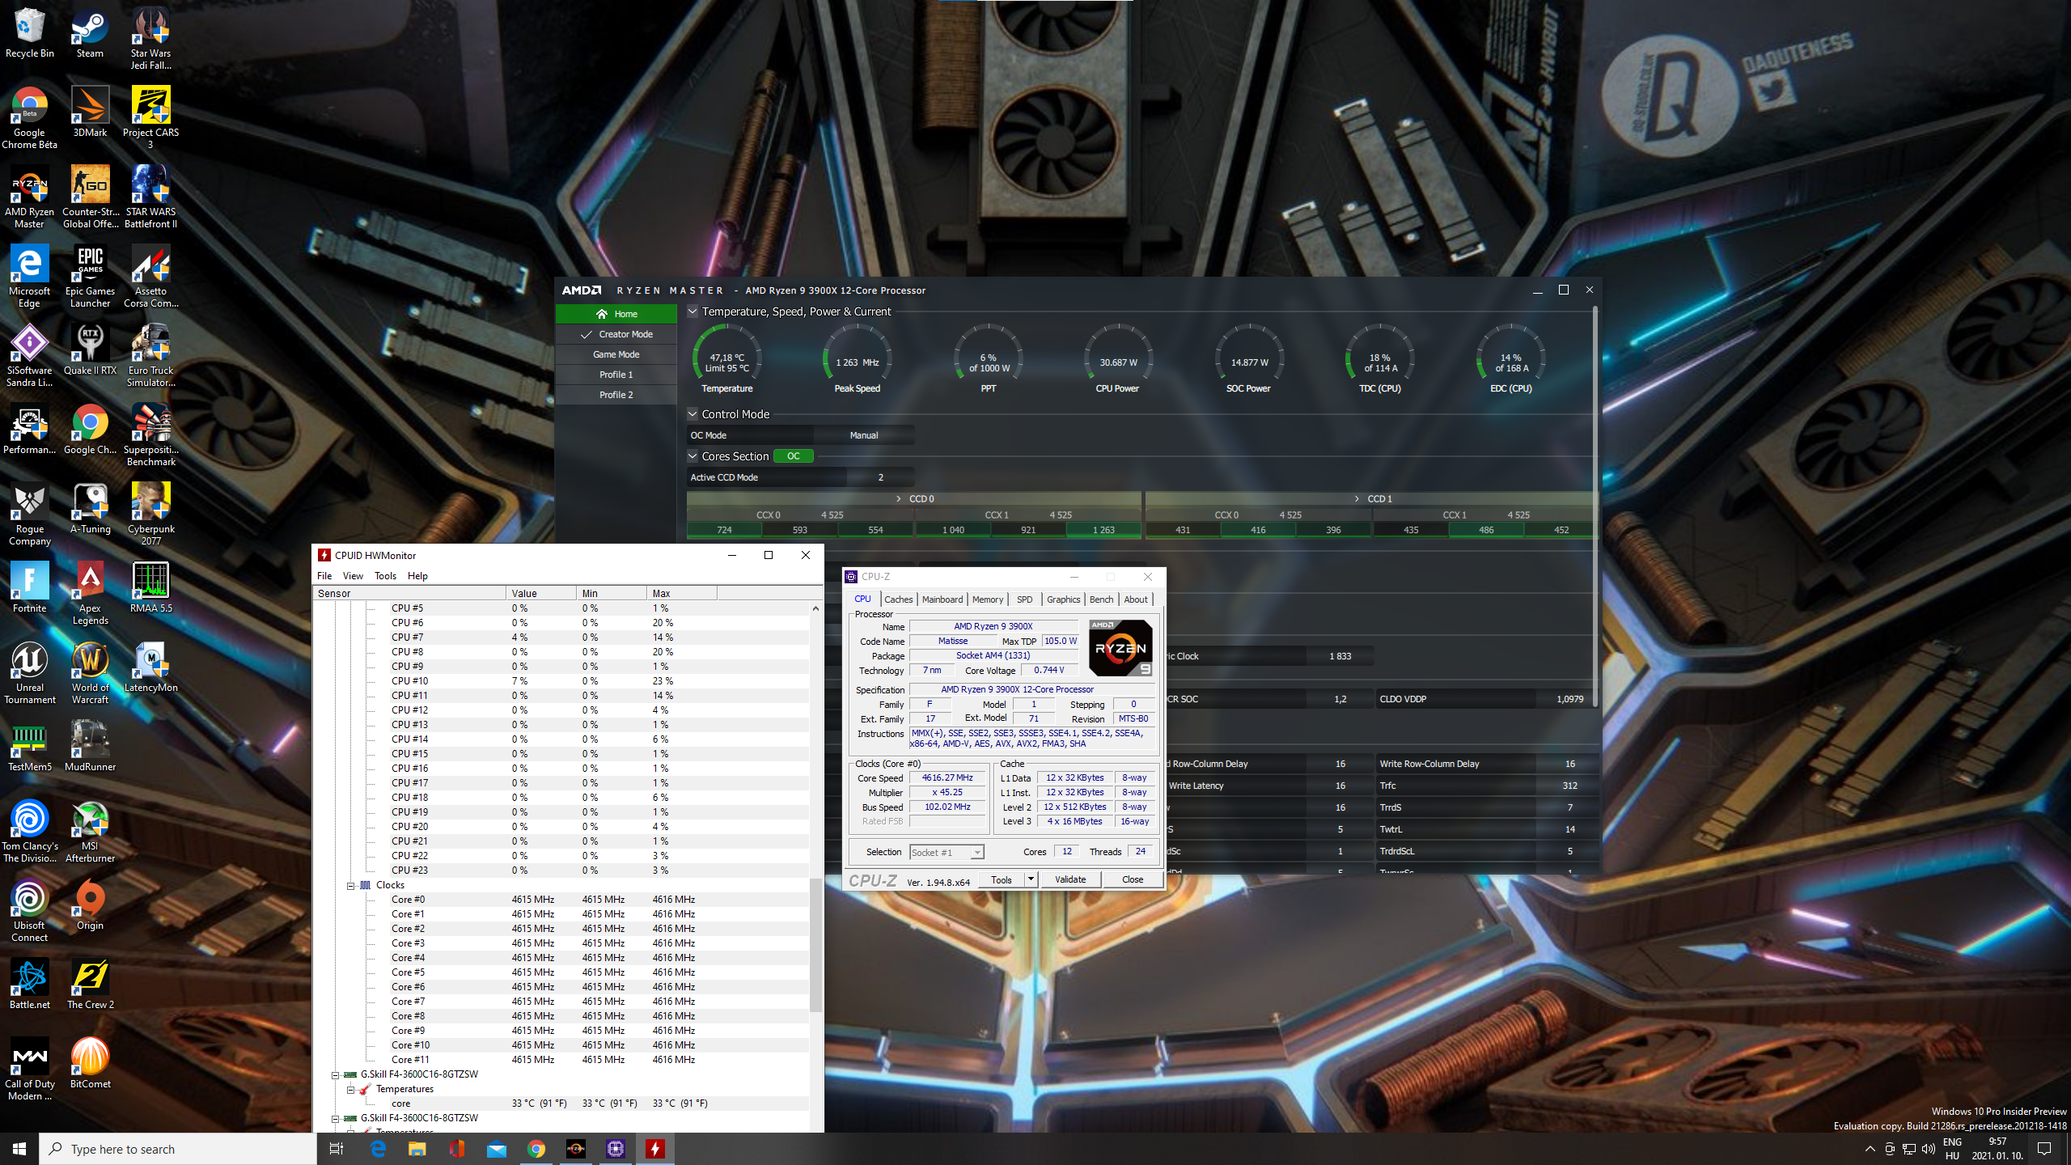Image resolution: width=2071 pixels, height=1165 pixels.
Task: Open the RMAA 5.5 desktop icon
Action: click(x=151, y=588)
